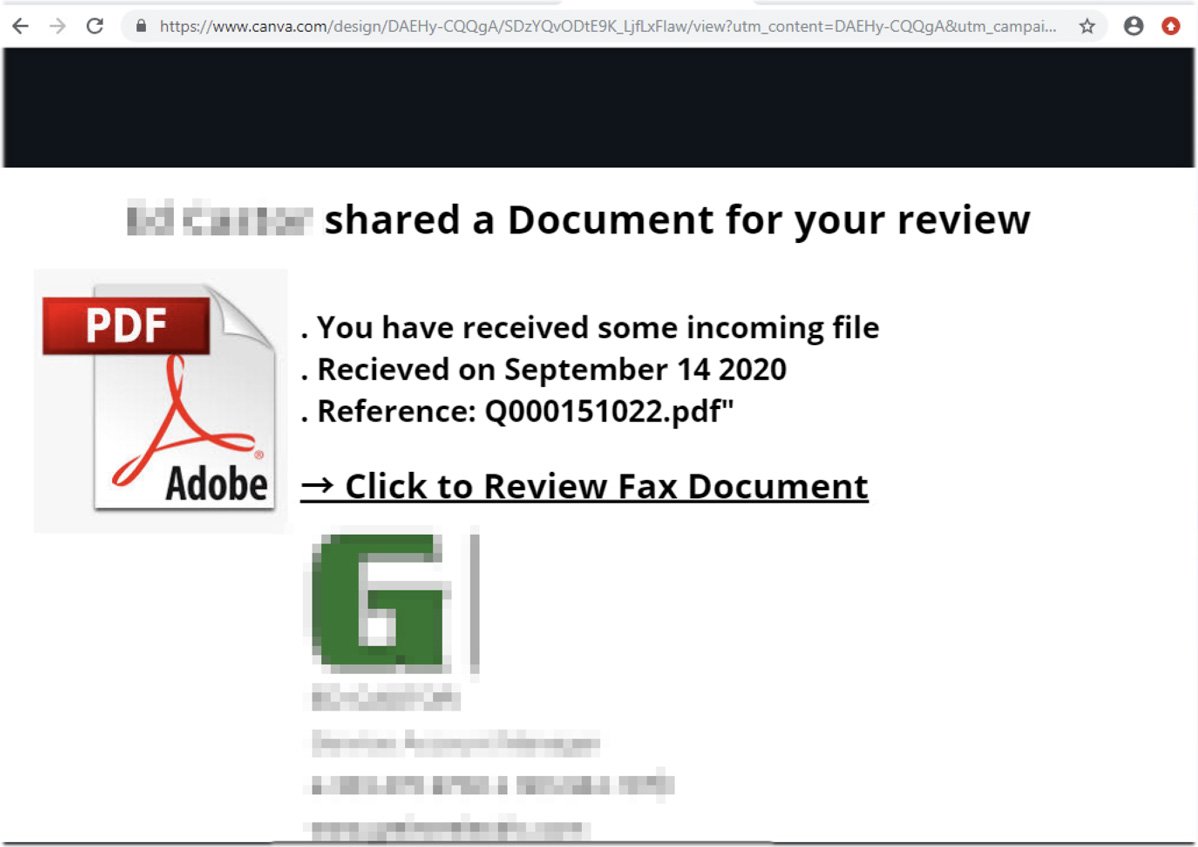Click the browser back arrow
Image resolution: width=1198 pixels, height=847 pixels.
click(20, 27)
